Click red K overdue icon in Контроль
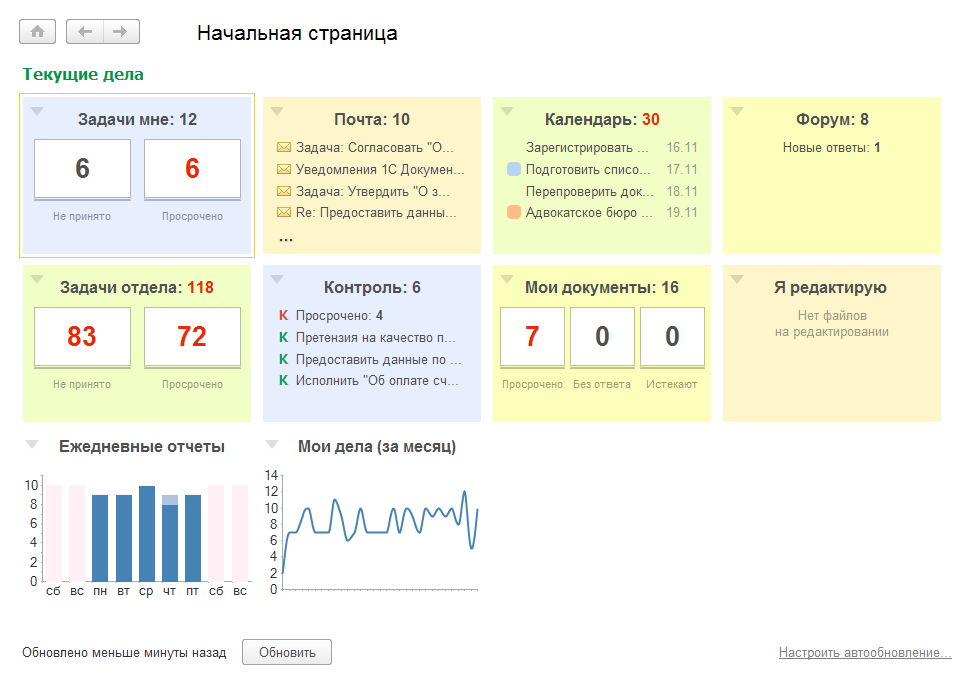The width and height of the screenshot is (977, 679). [x=283, y=316]
